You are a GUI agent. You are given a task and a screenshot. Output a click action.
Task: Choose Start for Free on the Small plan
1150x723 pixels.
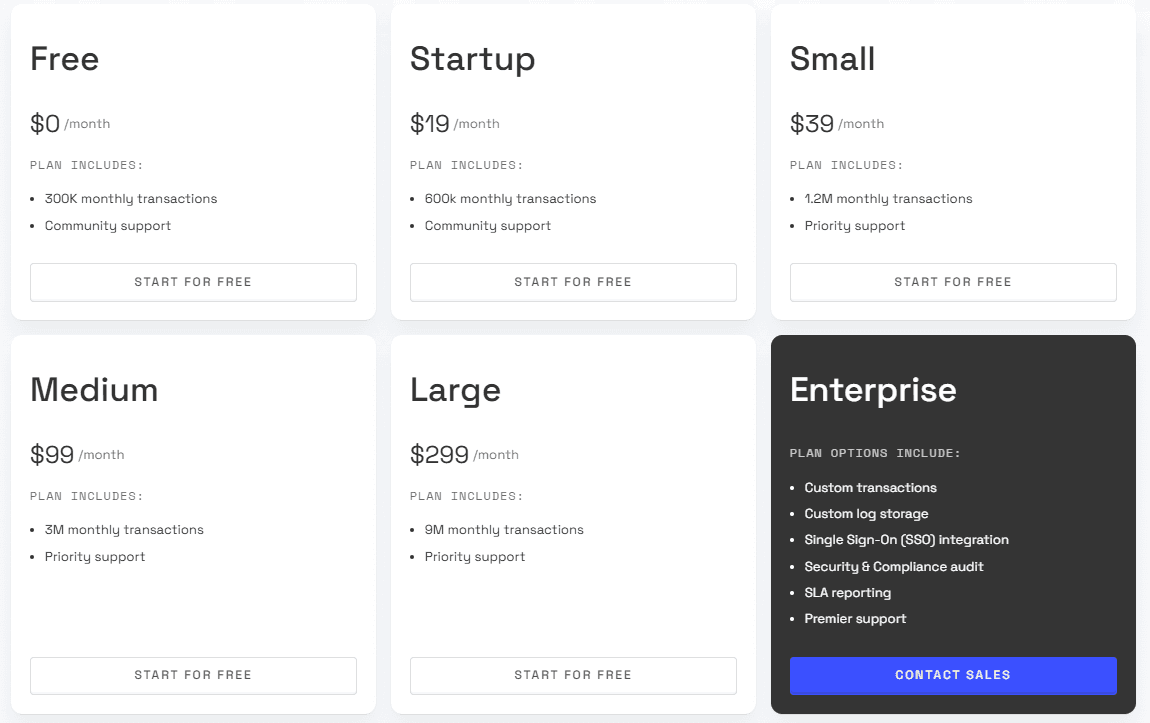click(953, 282)
